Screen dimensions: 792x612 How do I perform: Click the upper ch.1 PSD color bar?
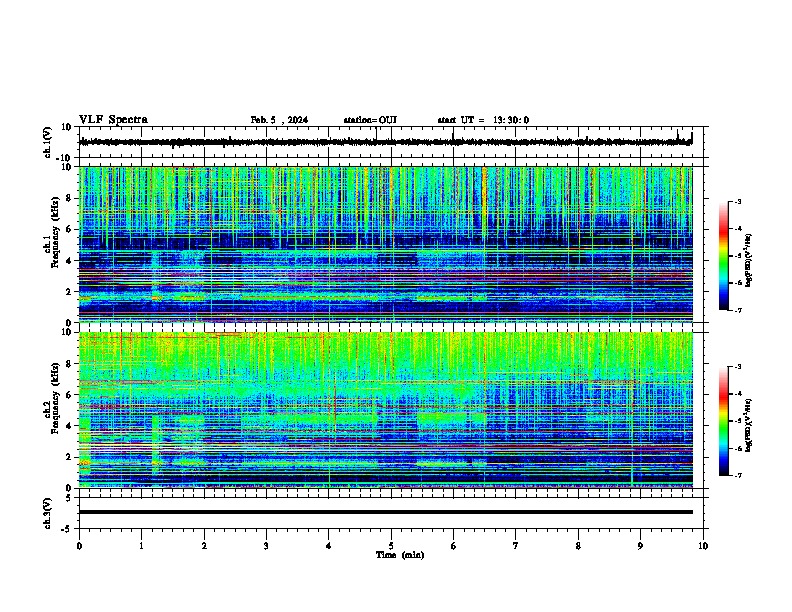pos(724,255)
